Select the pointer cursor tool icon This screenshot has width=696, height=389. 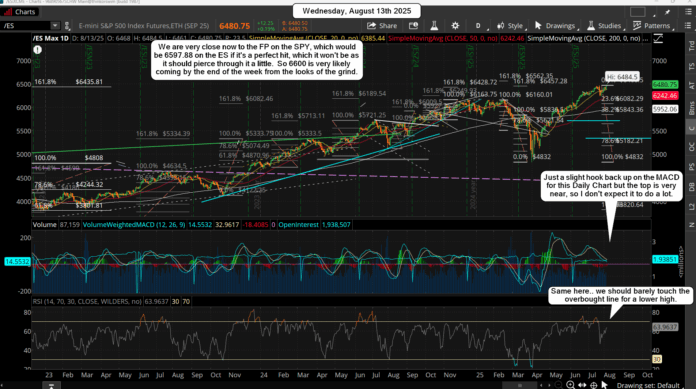coord(604,385)
